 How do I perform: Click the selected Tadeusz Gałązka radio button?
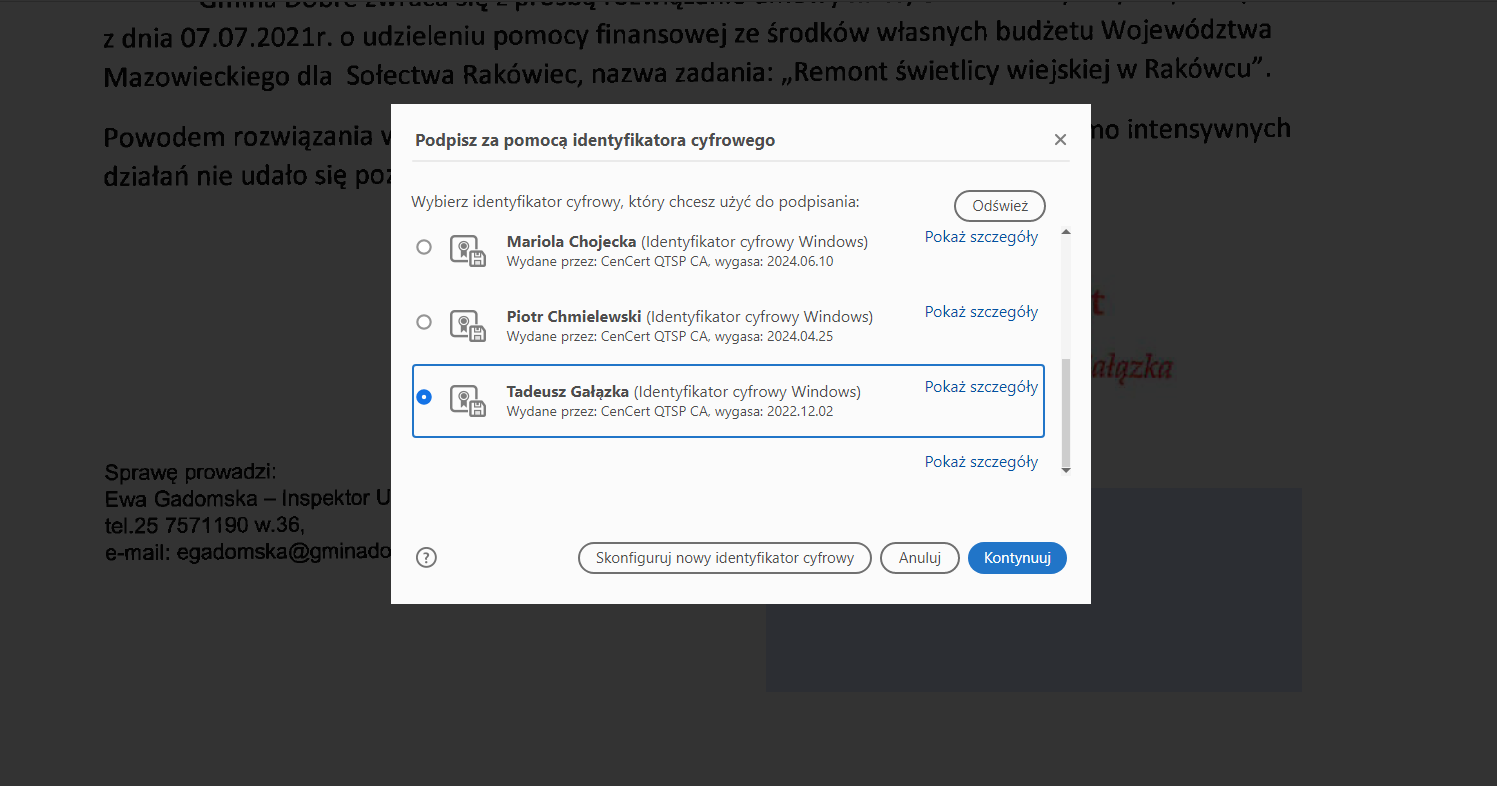(424, 397)
